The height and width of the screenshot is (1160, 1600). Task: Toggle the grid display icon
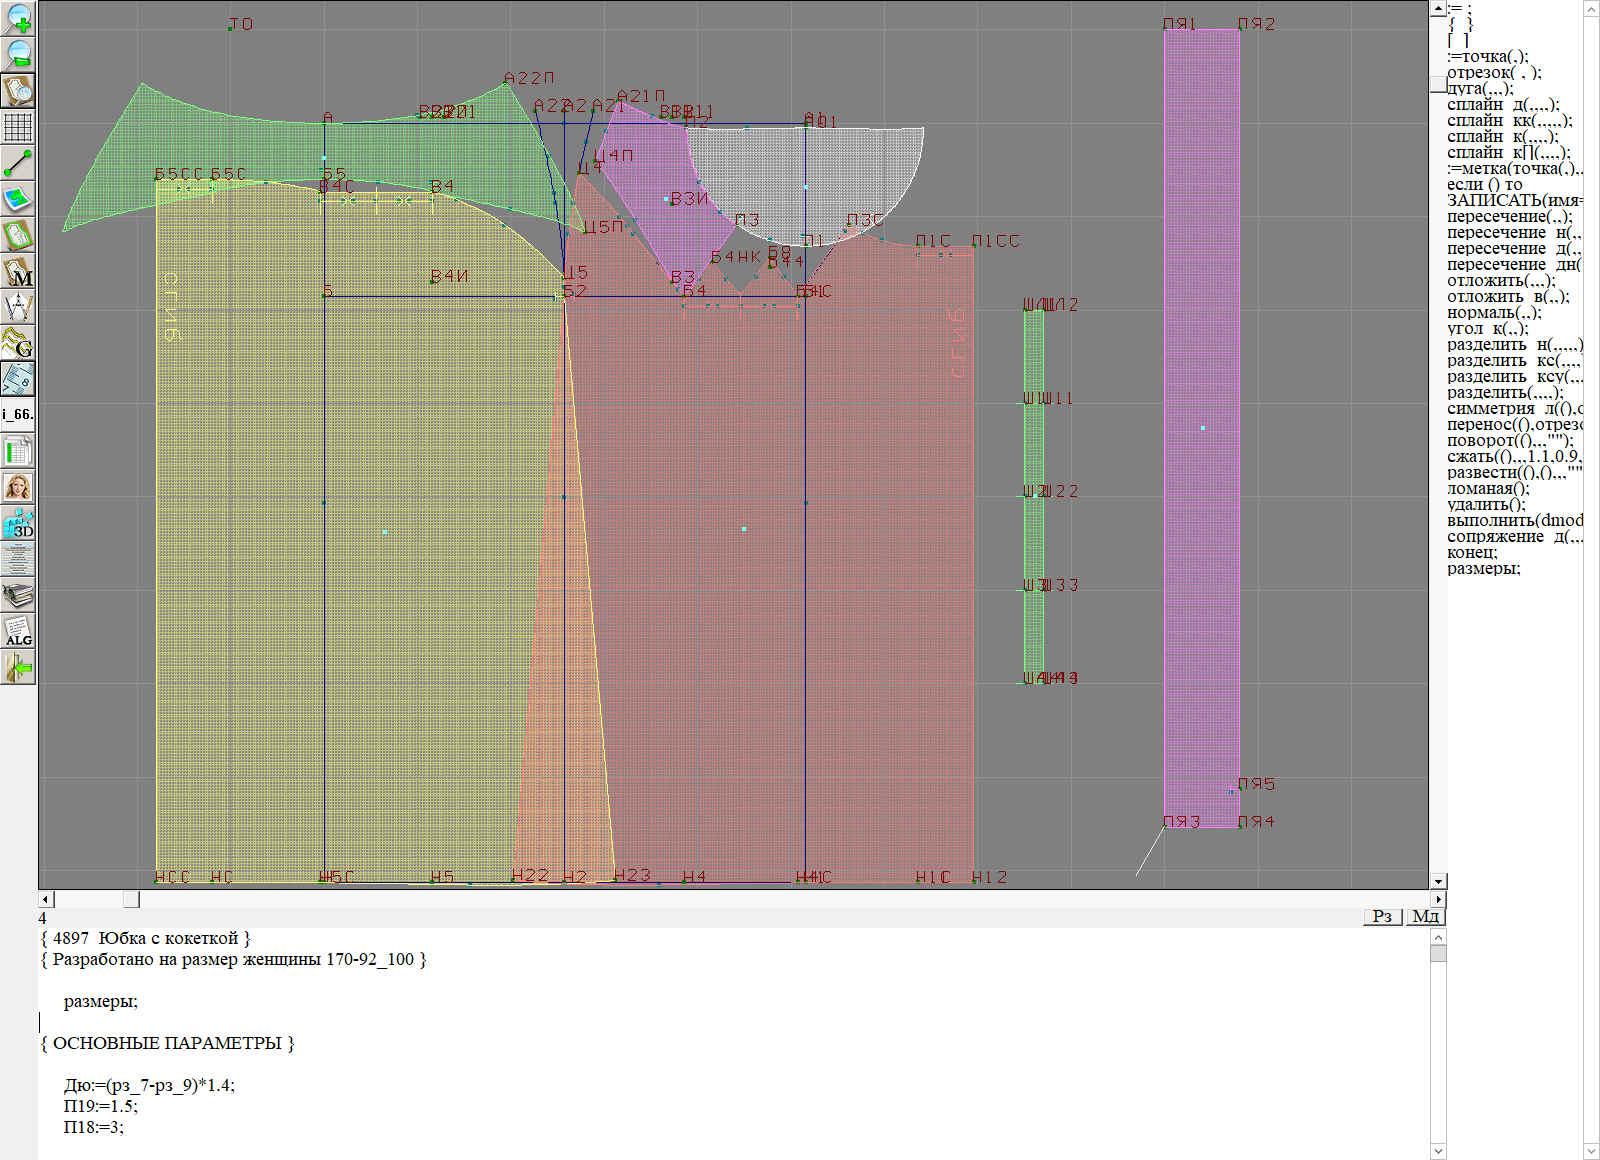point(18,127)
